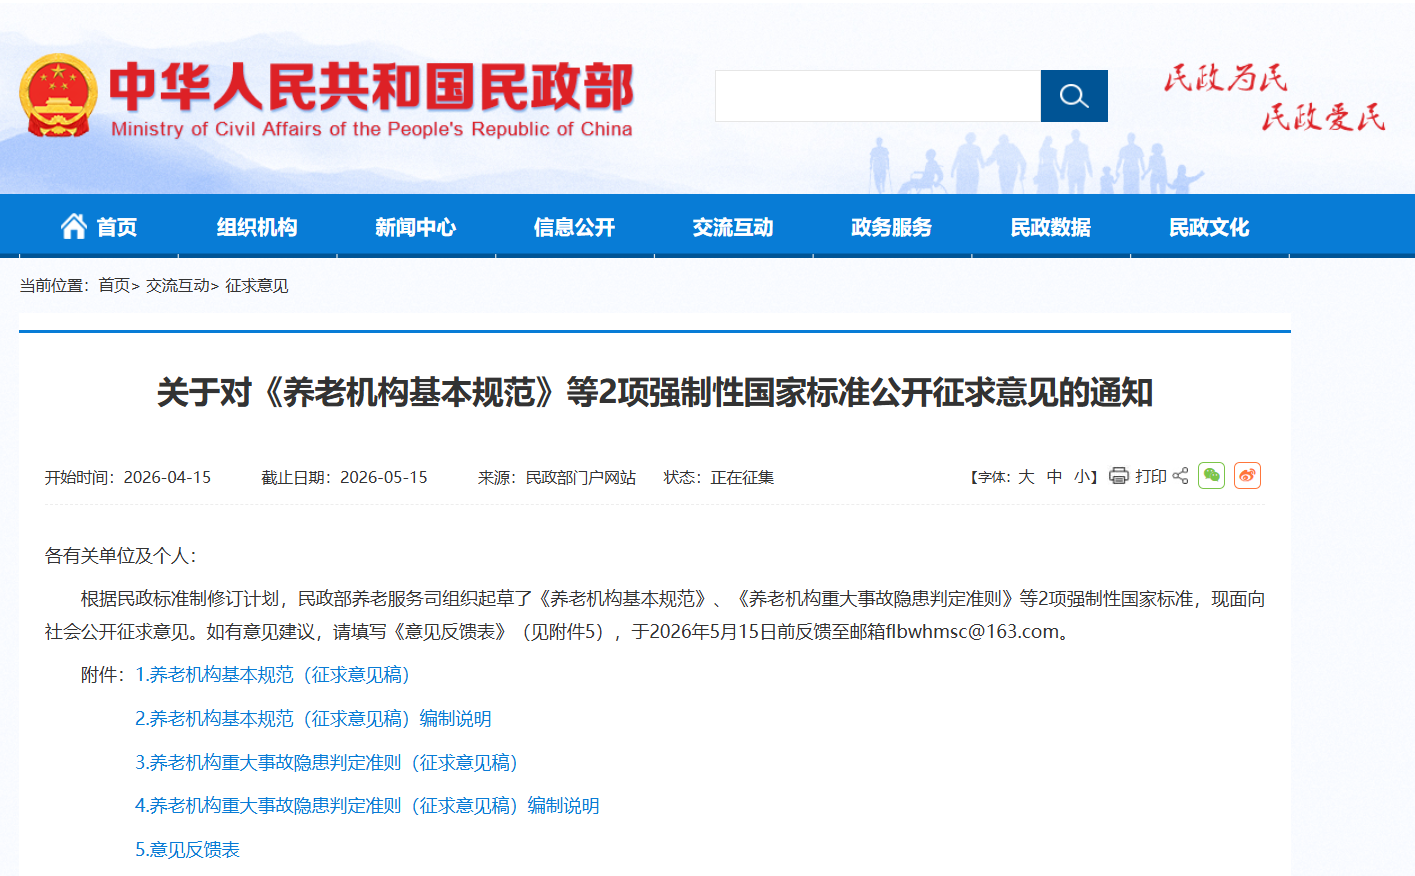This screenshot has height=876, width=1415.
Task: Open 首页 in the blue navigation bar
Action: click(x=99, y=227)
